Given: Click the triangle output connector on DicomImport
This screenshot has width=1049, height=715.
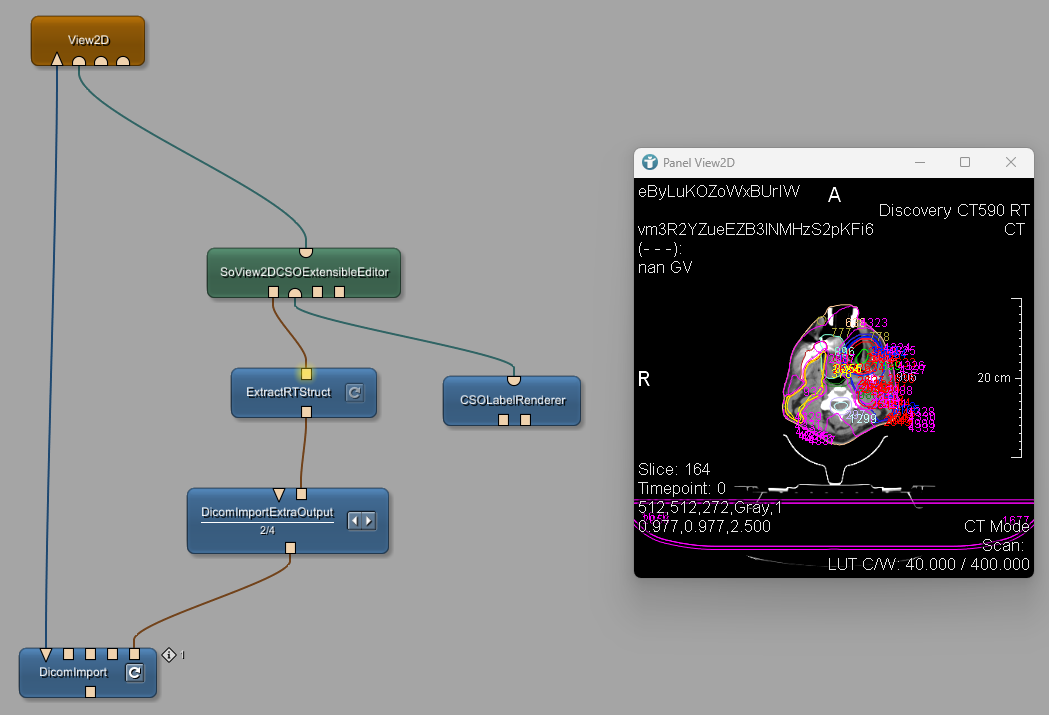Looking at the screenshot, I should (46, 655).
